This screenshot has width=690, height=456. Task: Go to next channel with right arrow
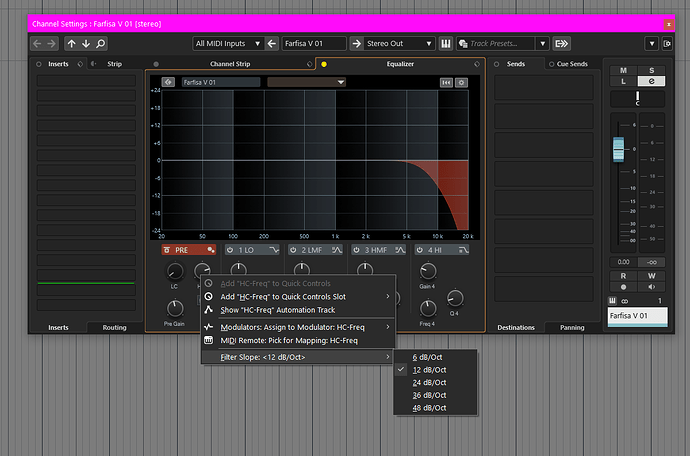(51, 44)
